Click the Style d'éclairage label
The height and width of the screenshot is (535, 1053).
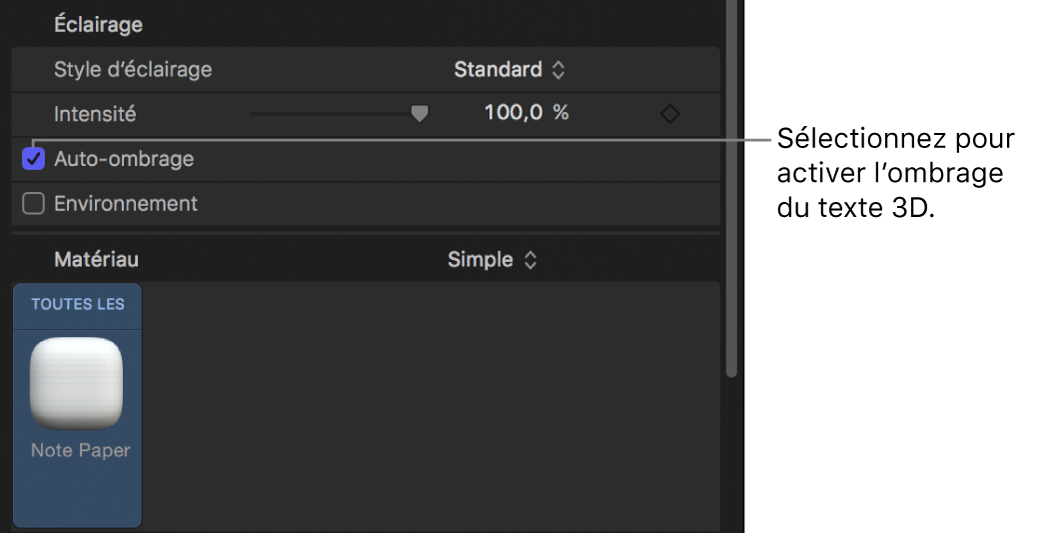[x=133, y=70]
